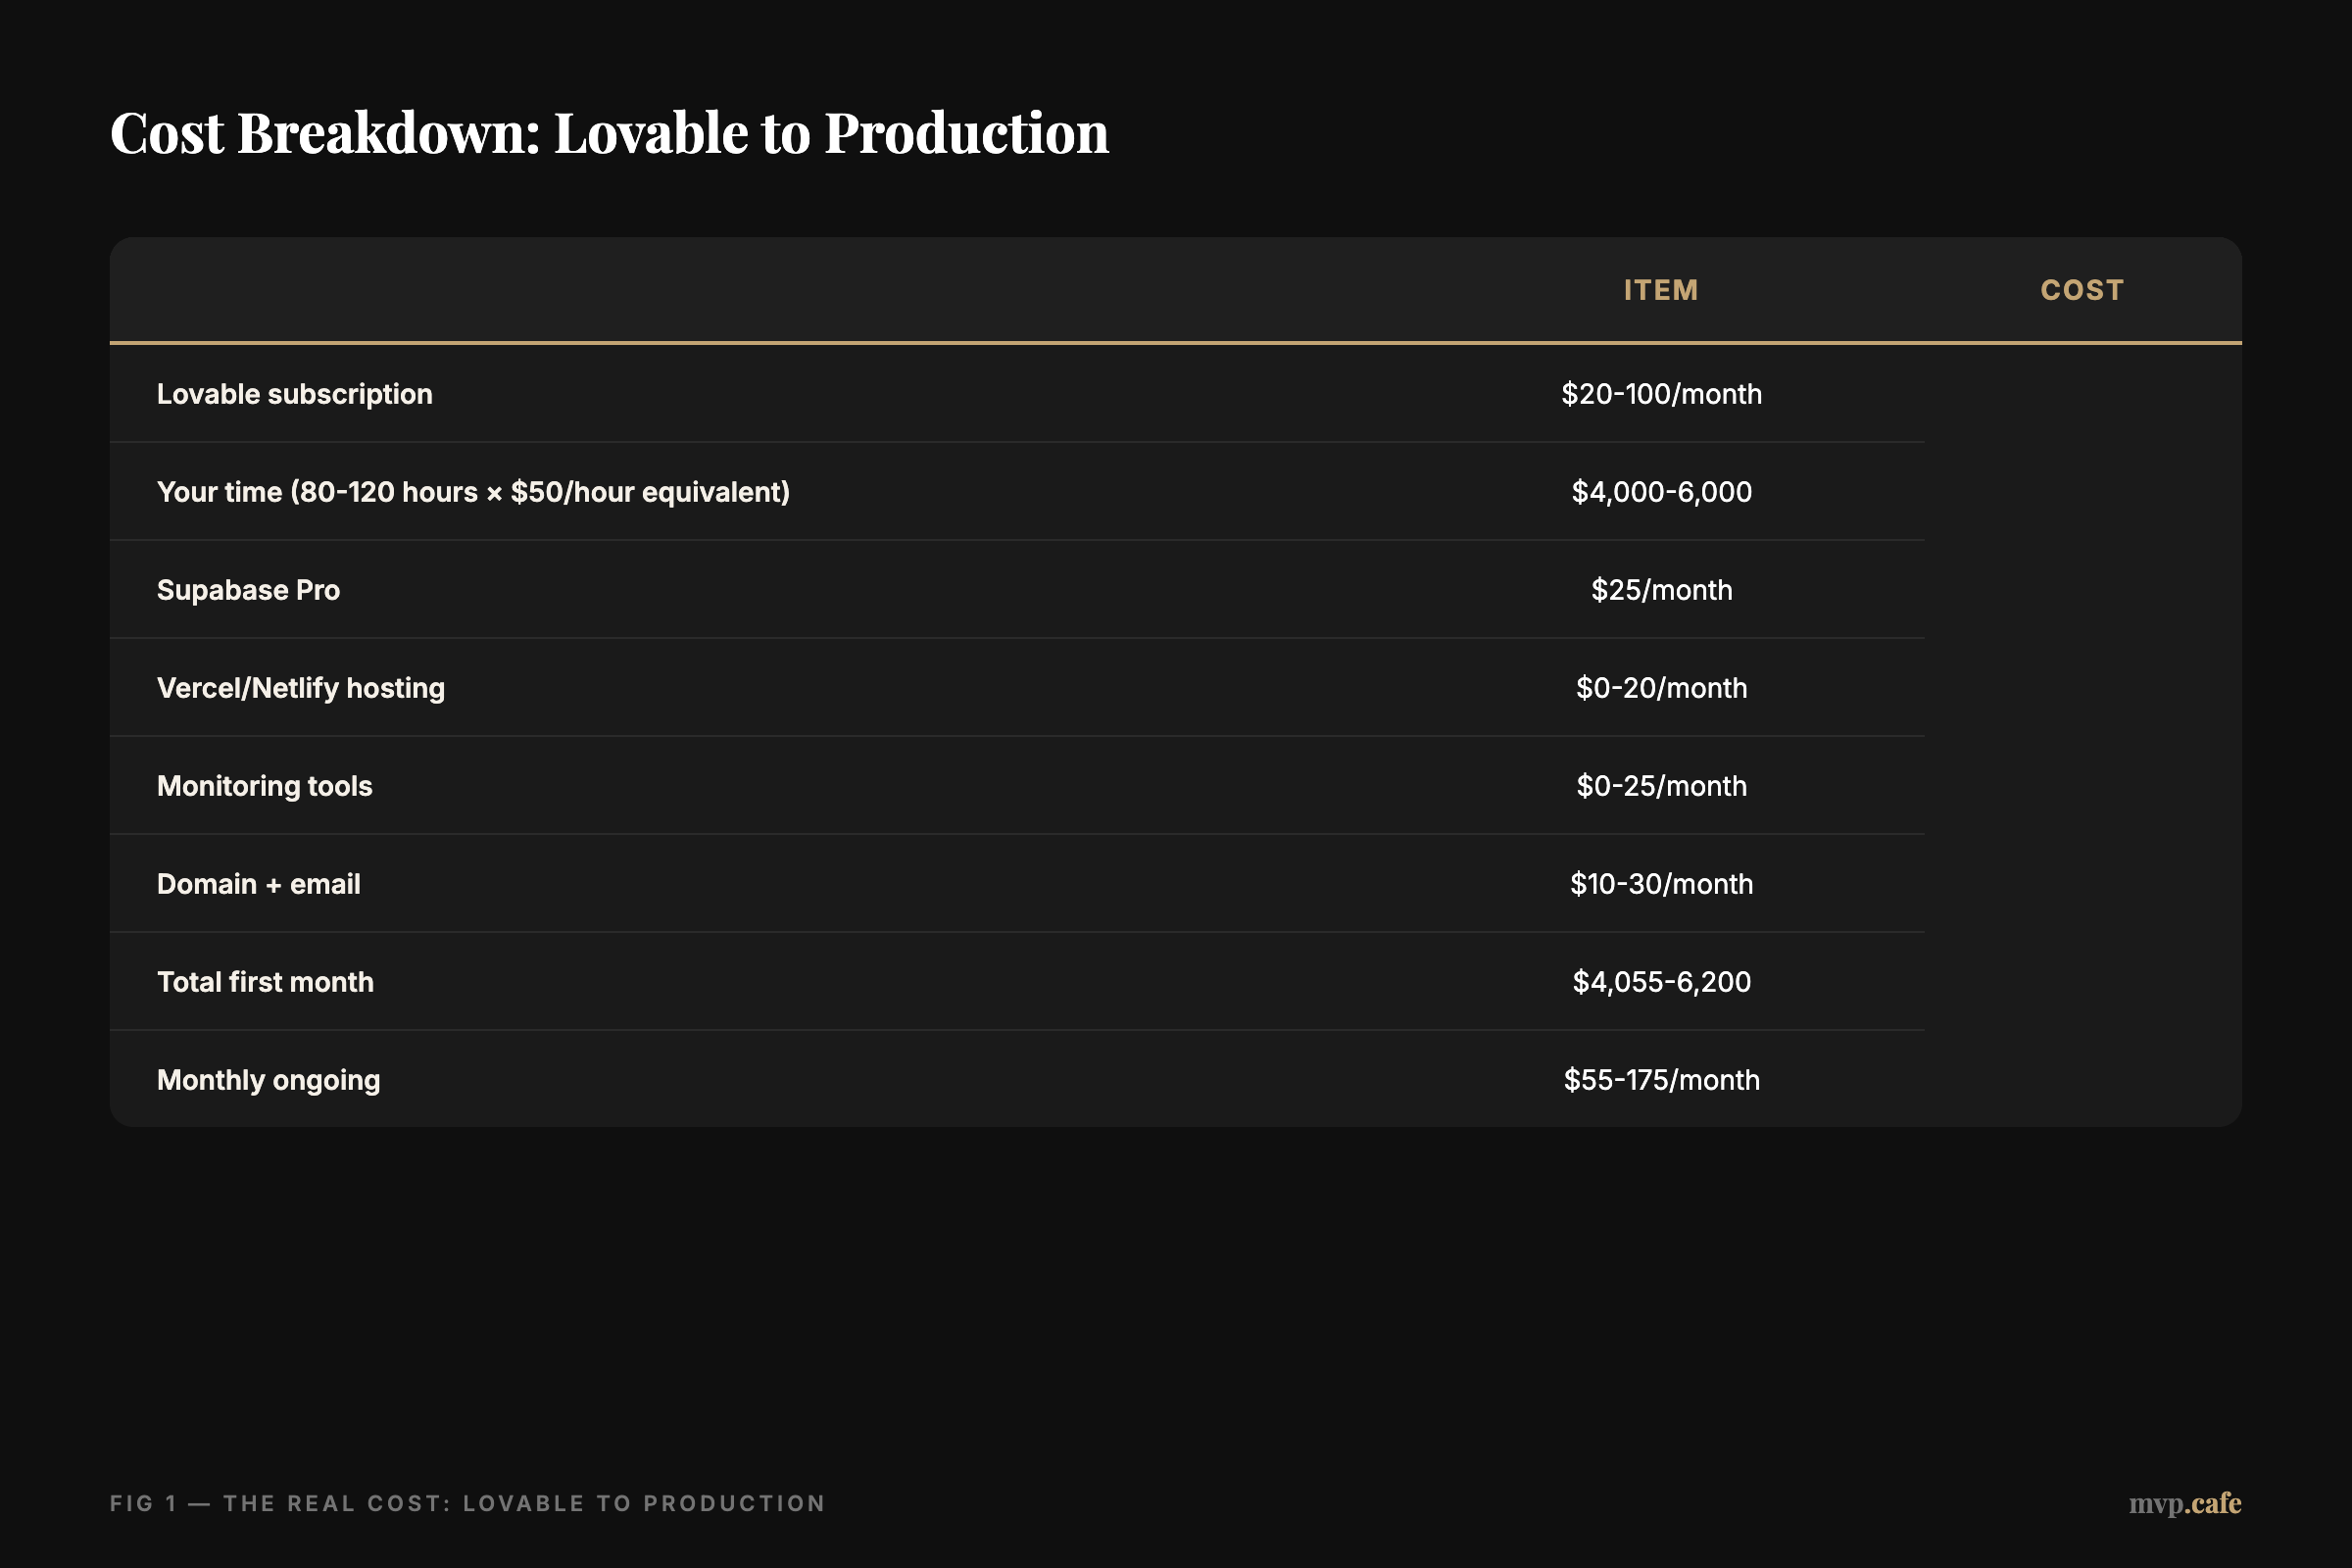Screen dimensions: 2352x1568
Task: Click the COST column header
Action: [x=2081, y=290]
